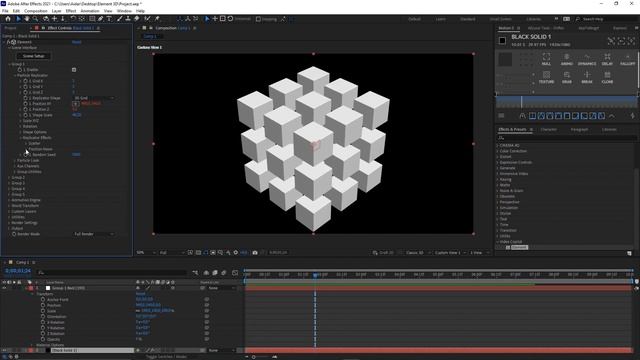Toggle stopwatch for 2. Random Seed
This screenshot has width=640, height=360.
click(x=27, y=155)
